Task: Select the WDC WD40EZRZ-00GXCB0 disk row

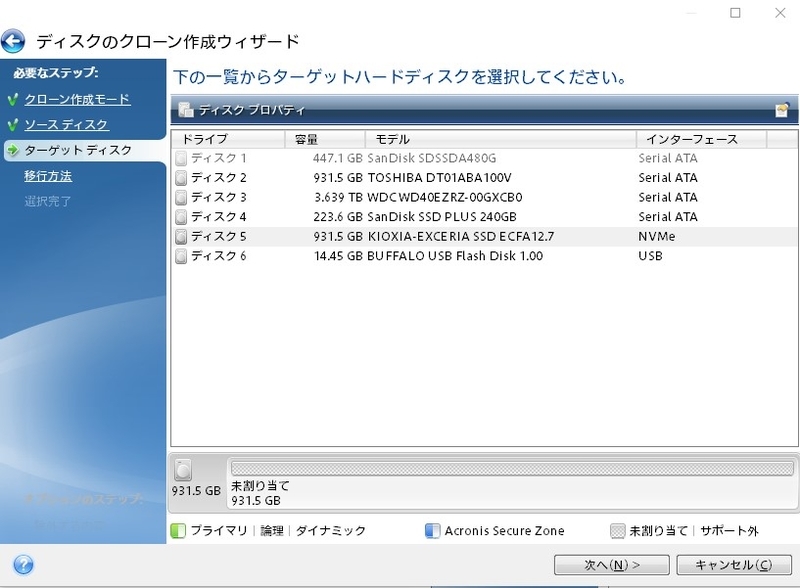Action: coord(484,198)
